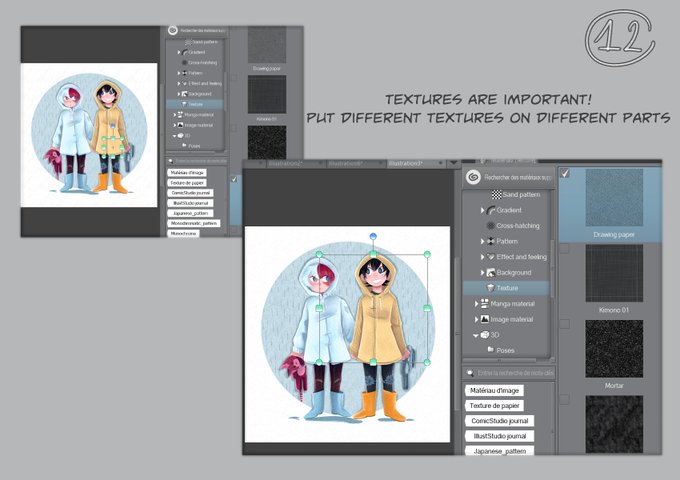Expand the Pattern folder in the front window
680x480 pixels.
482,242
